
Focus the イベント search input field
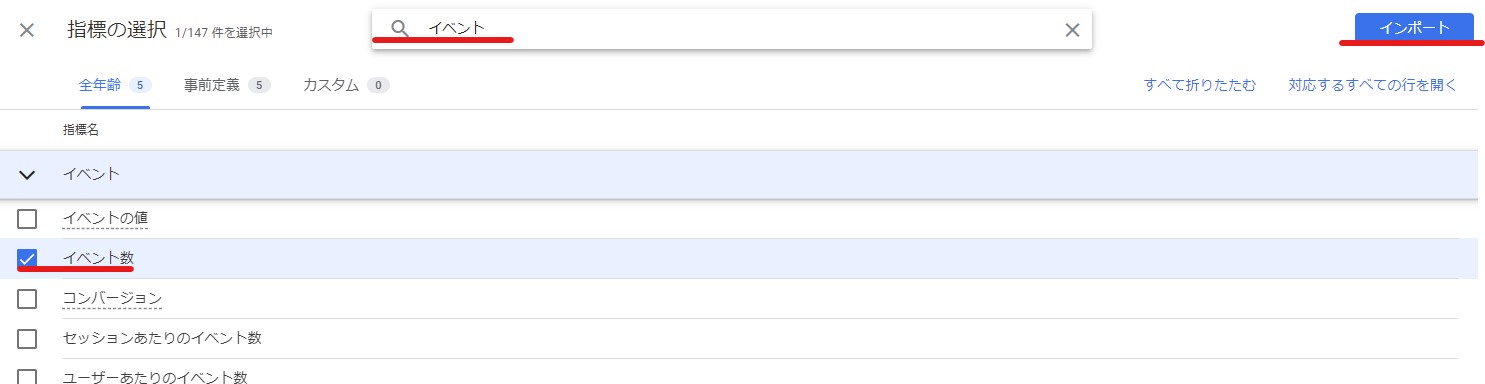pyautogui.click(x=740, y=29)
